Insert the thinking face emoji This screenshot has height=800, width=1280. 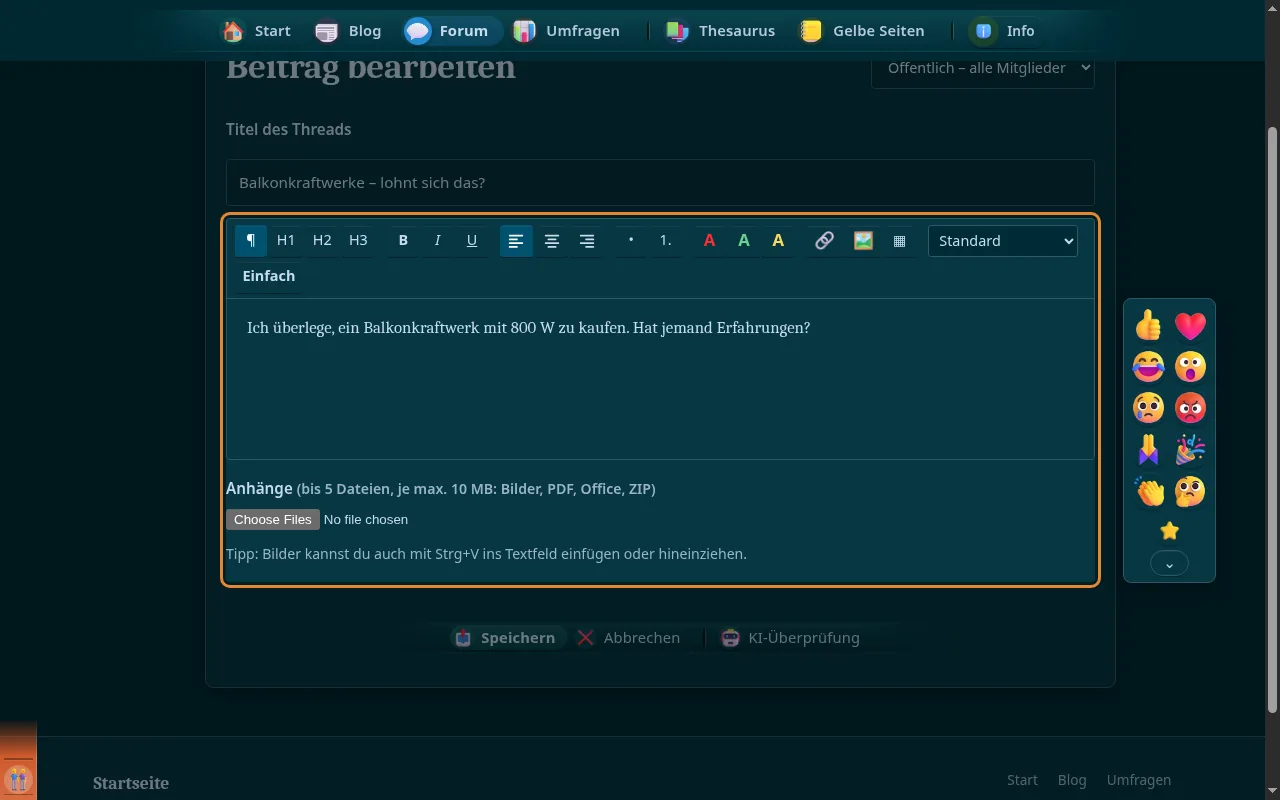[x=1190, y=491]
